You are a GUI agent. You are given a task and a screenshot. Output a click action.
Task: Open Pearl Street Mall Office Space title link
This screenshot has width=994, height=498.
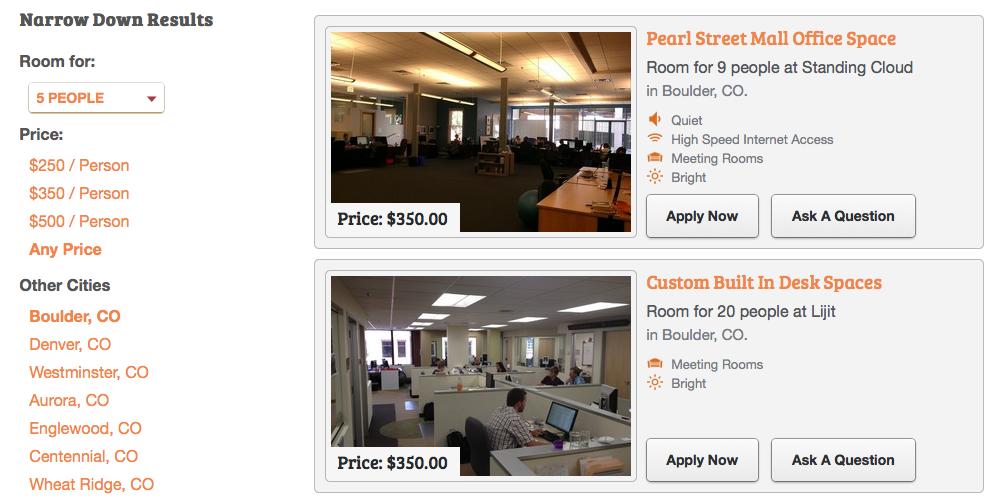[x=771, y=39]
